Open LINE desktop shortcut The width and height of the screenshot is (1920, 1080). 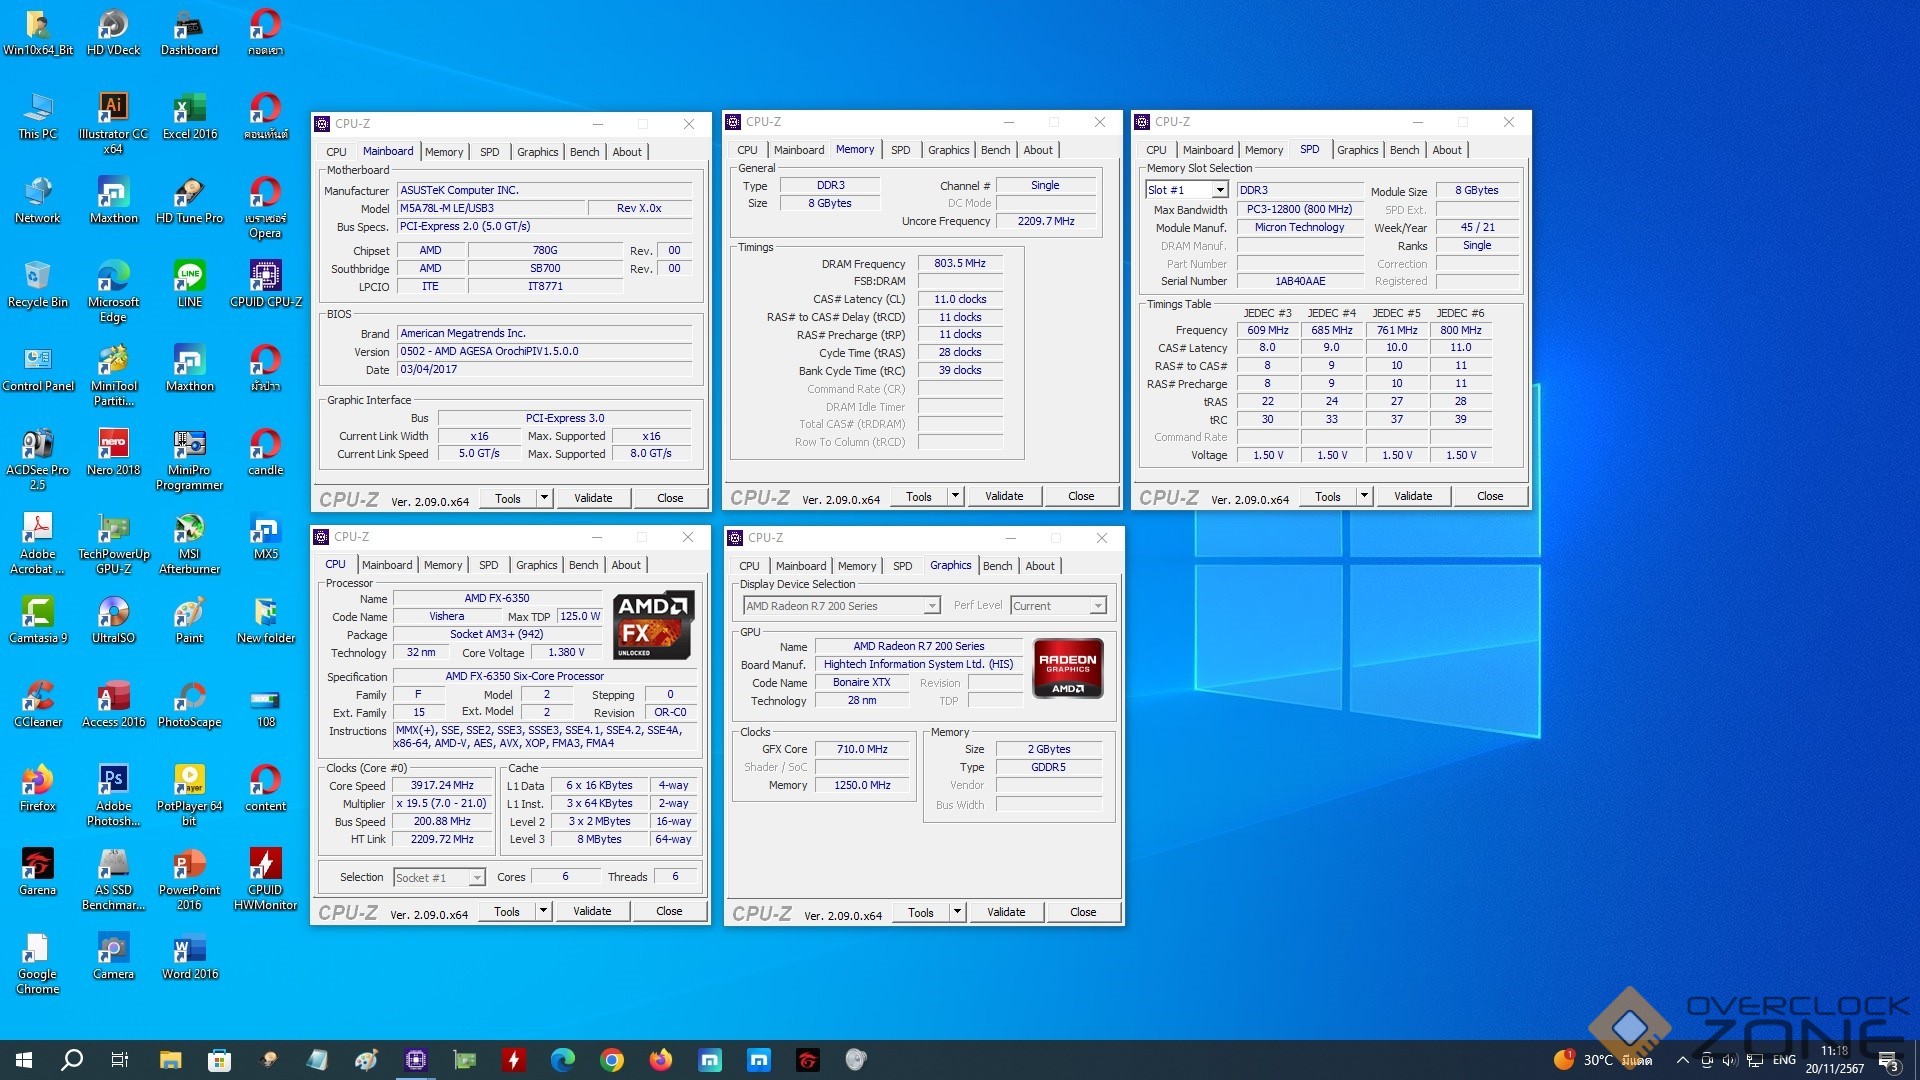189,284
